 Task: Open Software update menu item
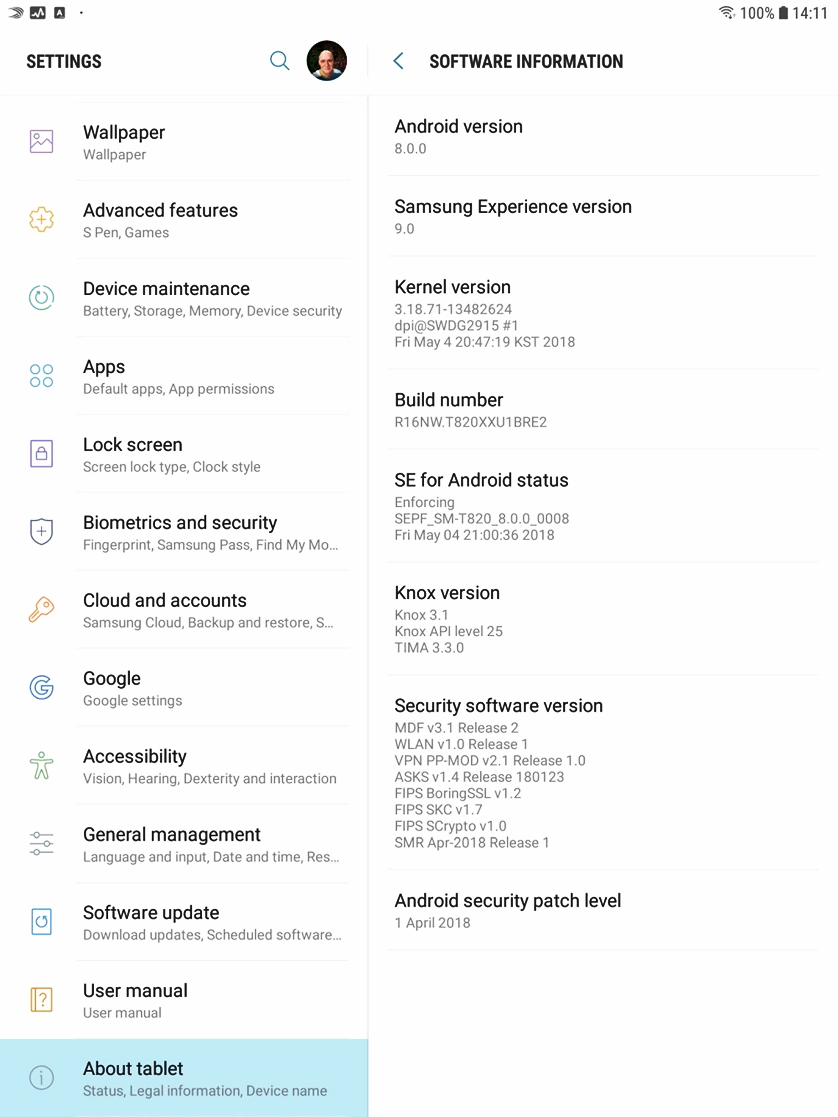[184, 922]
